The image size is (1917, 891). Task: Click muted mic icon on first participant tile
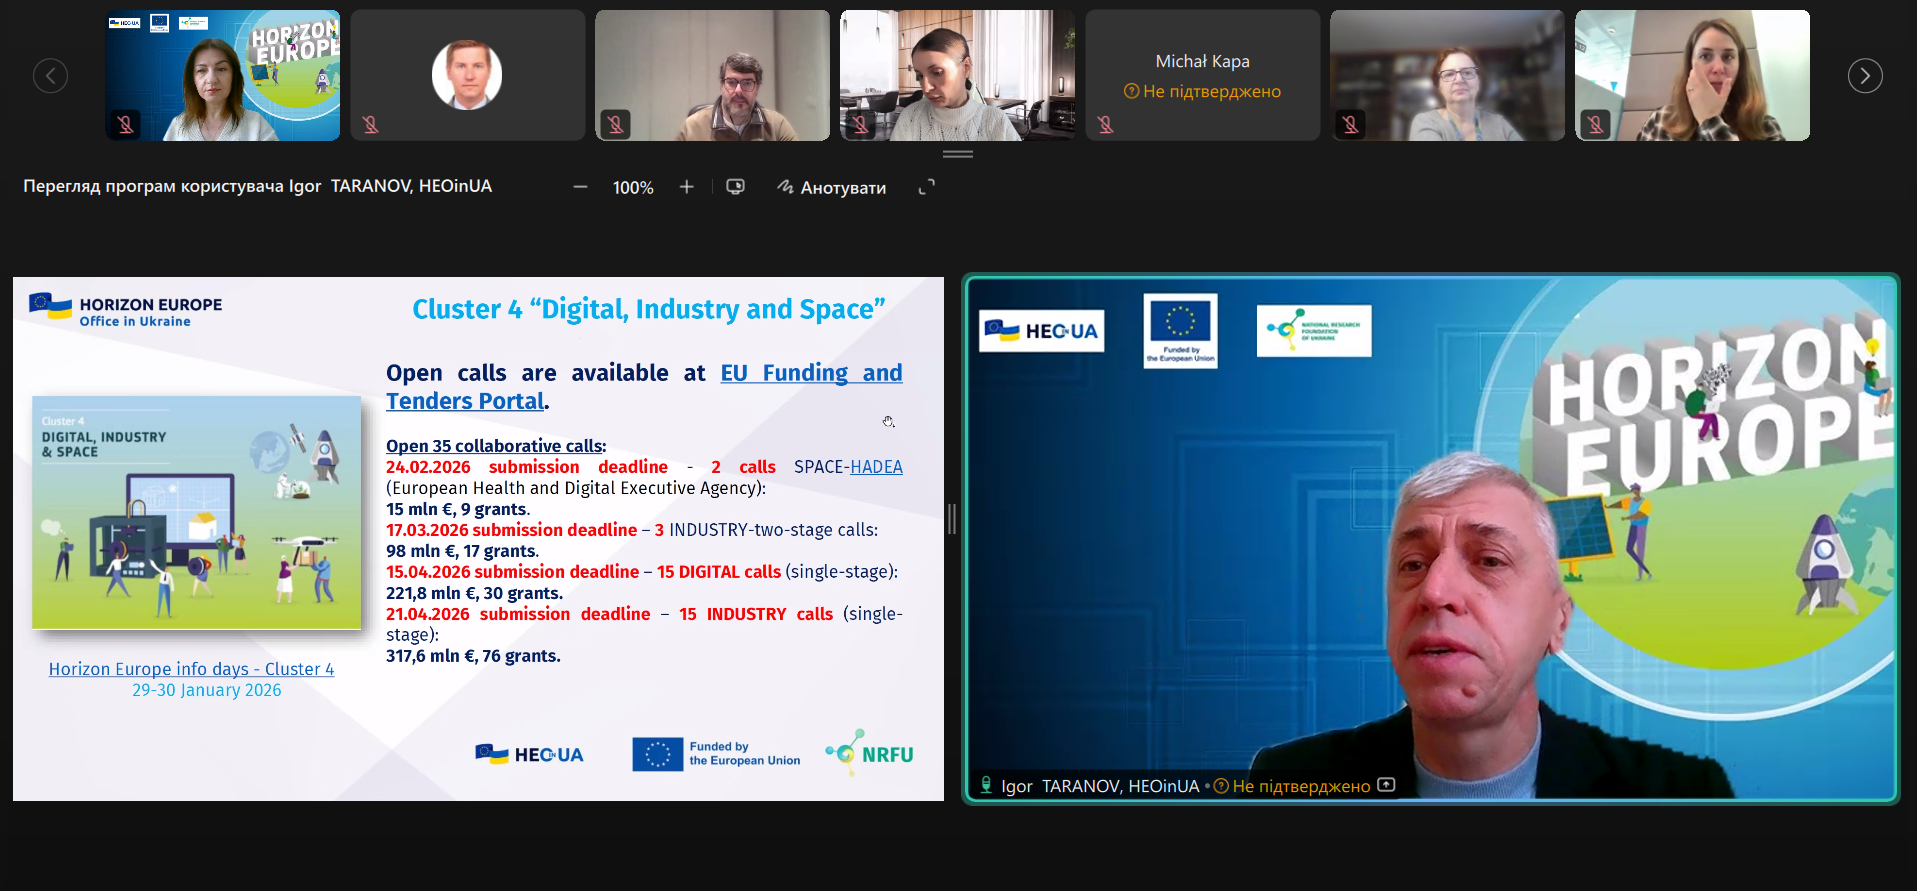pyautogui.click(x=126, y=125)
